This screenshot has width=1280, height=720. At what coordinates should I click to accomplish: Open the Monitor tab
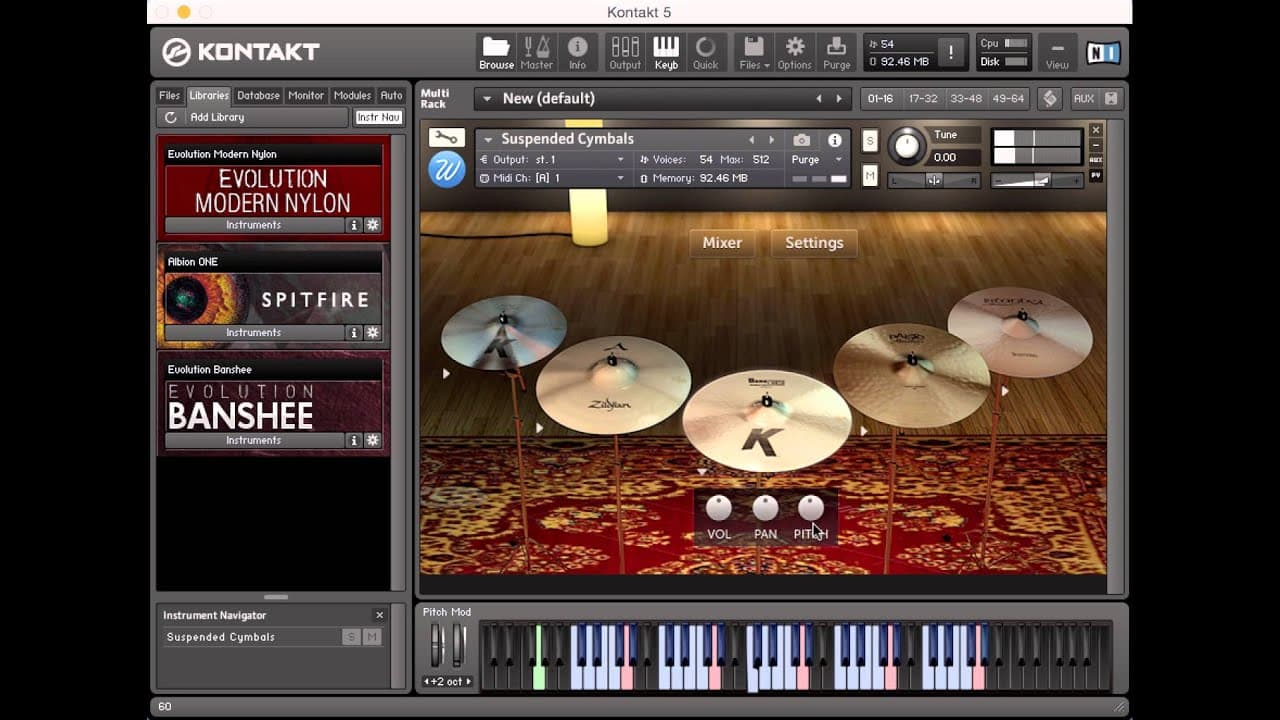pyautogui.click(x=306, y=96)
